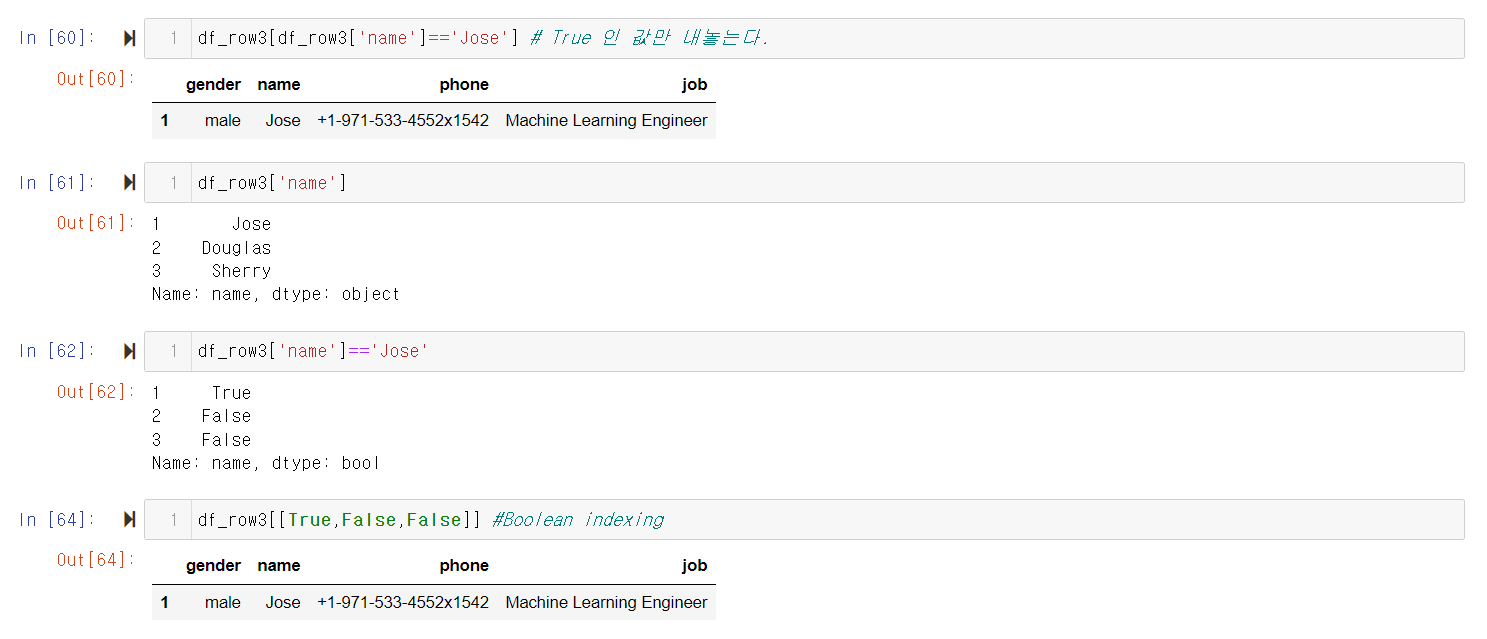Click 'Machine Learning Engineer' in Out[60] table

coord(606,120)
